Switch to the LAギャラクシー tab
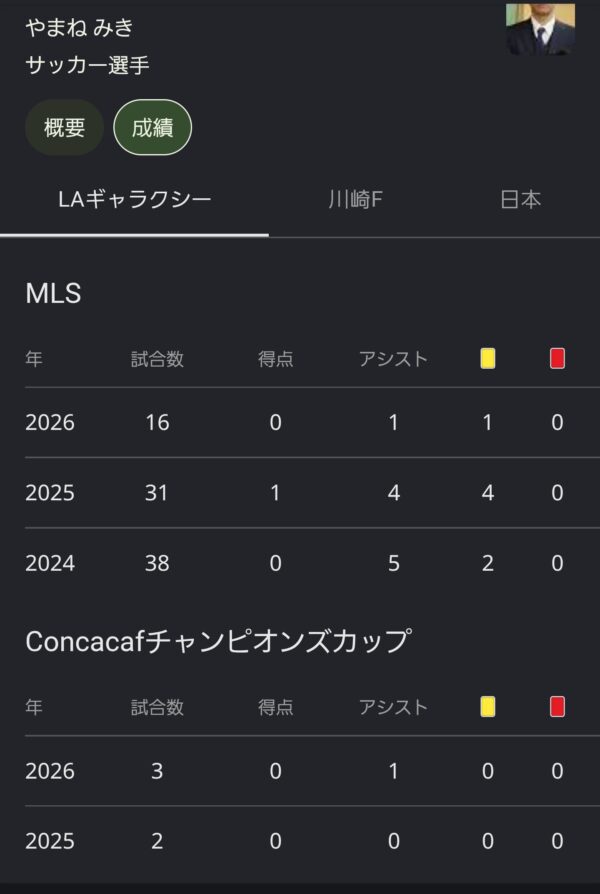Screen dimensions: 600x894 pyautogui.click(x=135, y=200)
